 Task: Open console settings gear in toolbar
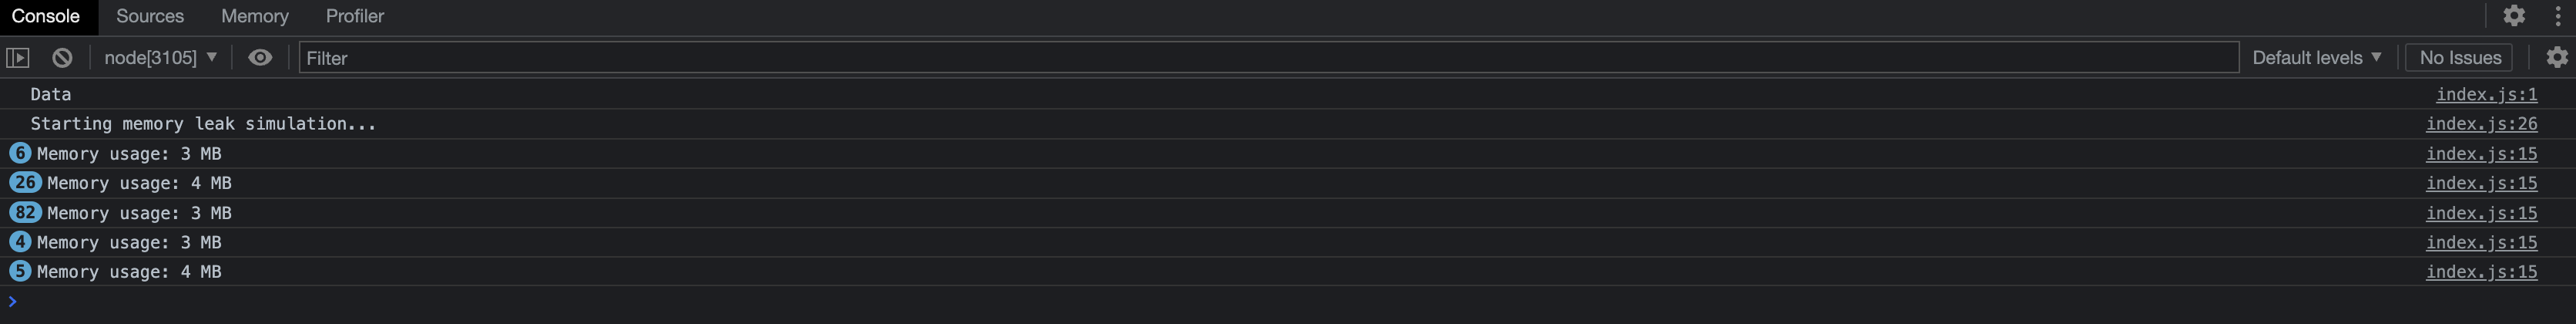(x=2557, y=58)
